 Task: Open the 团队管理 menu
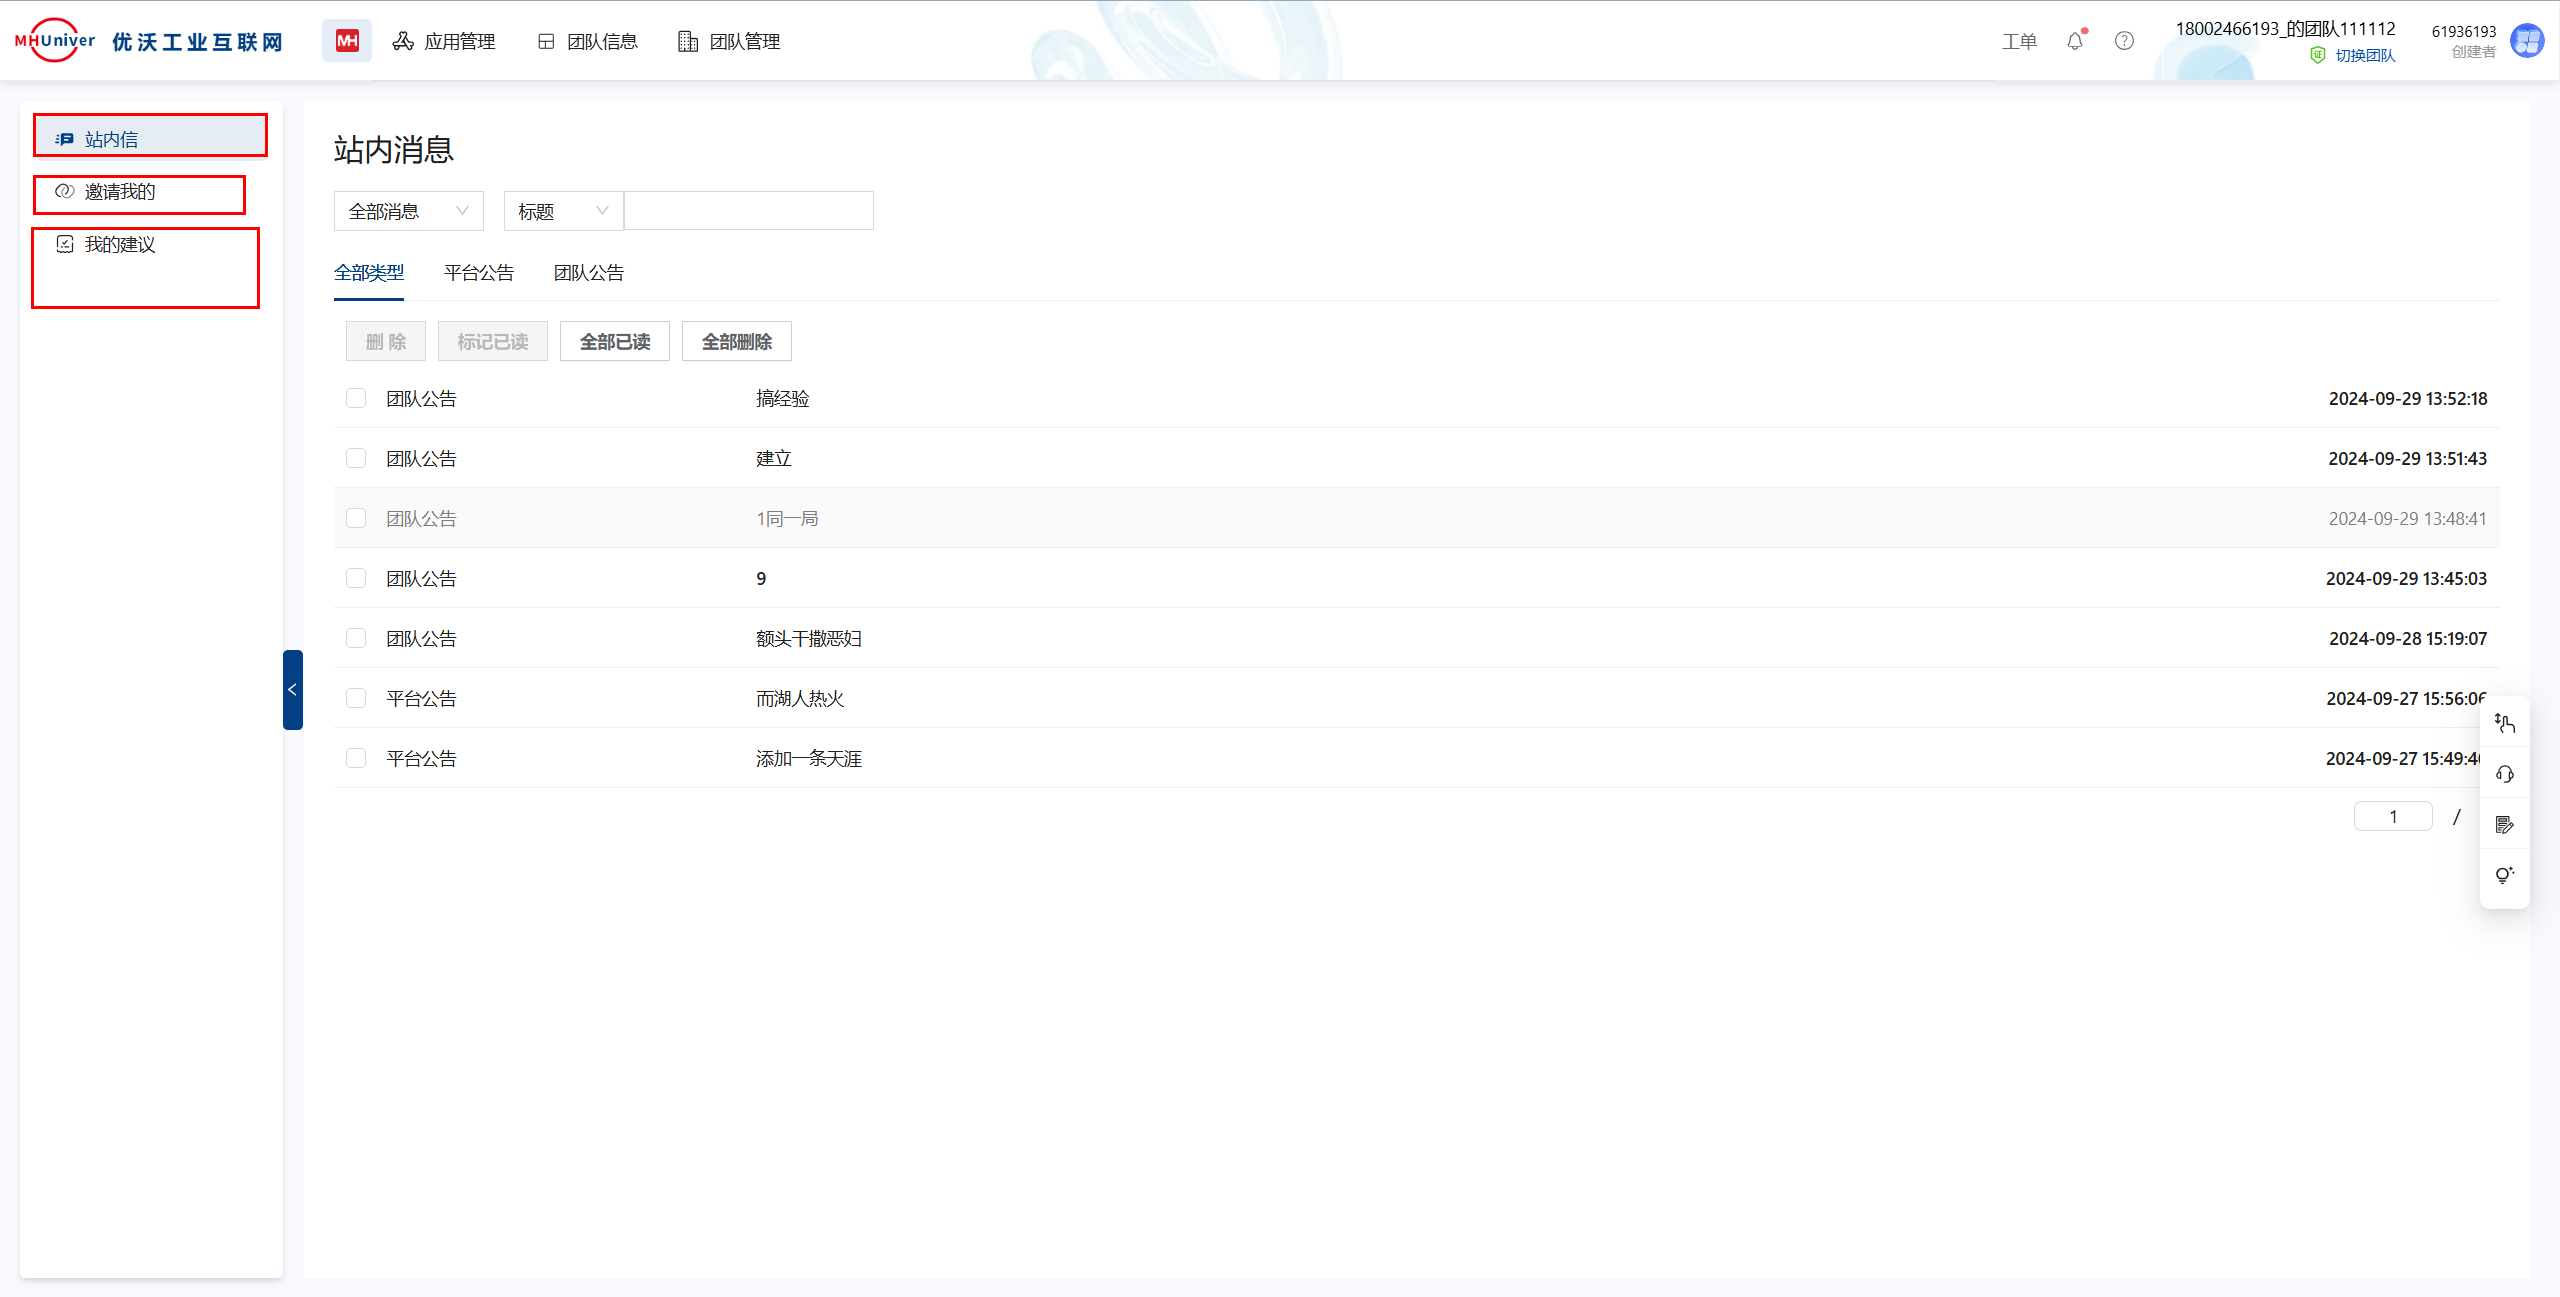[x=729, y=41]
